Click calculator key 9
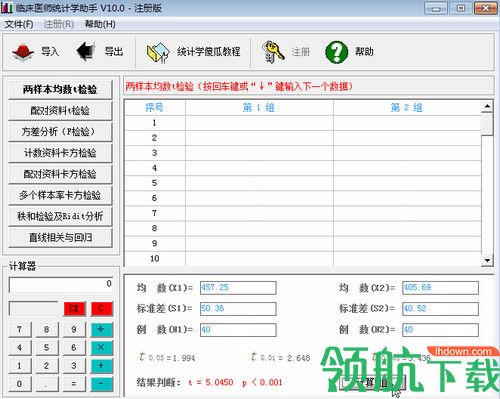The width and height of the screenshot is (500, 399). [x=74, y=329]
